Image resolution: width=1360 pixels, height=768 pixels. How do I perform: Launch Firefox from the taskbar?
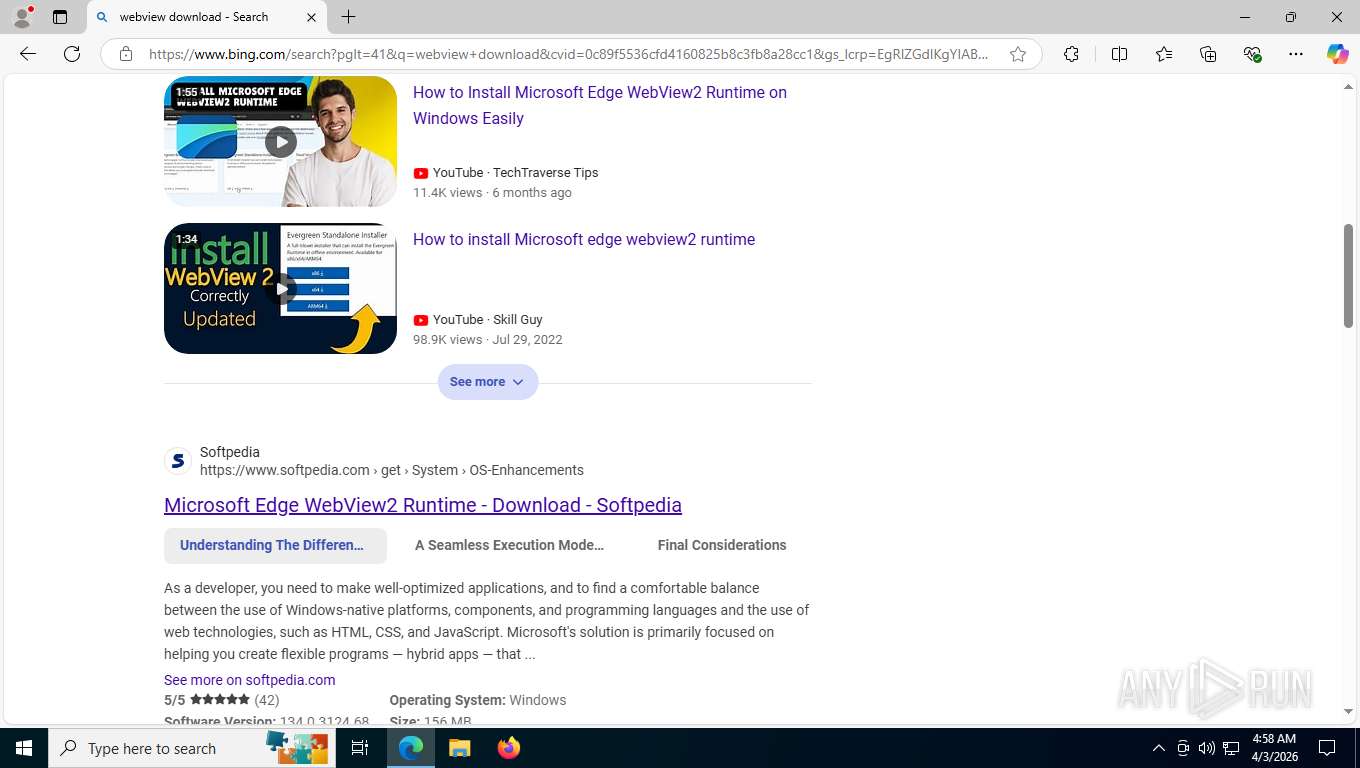[x=509, y=748]
